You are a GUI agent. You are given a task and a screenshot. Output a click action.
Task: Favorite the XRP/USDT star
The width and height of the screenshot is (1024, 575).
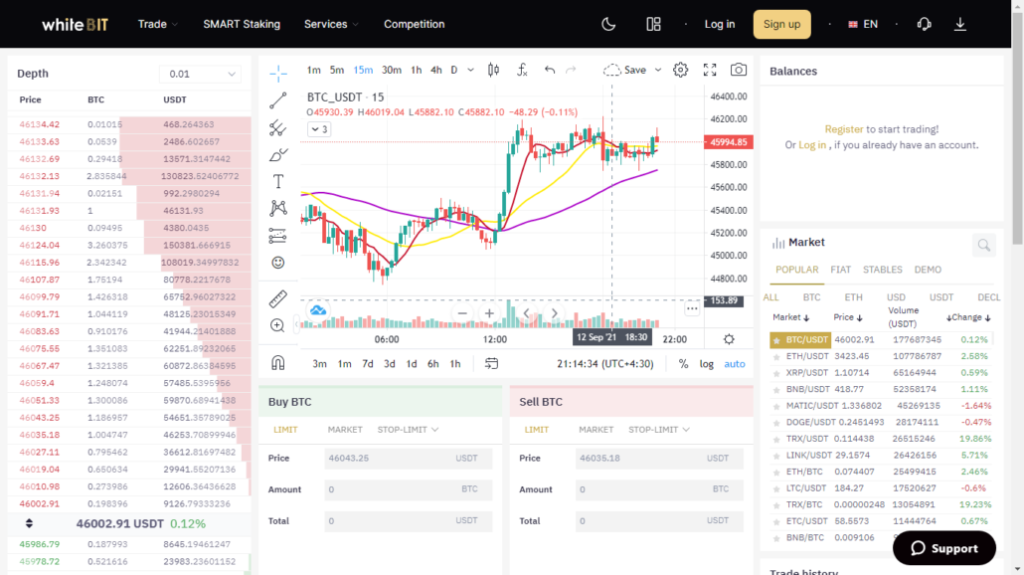pyautogui.click(x=776, y=373)
